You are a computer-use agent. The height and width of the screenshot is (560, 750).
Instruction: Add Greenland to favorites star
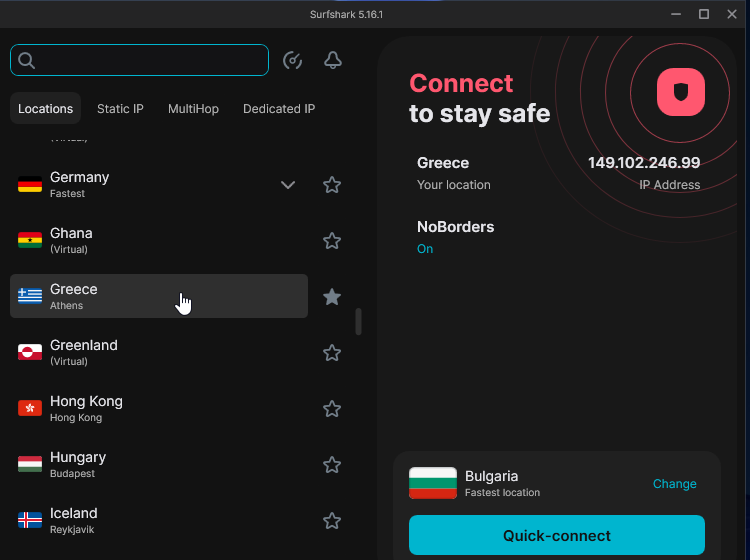332,353
